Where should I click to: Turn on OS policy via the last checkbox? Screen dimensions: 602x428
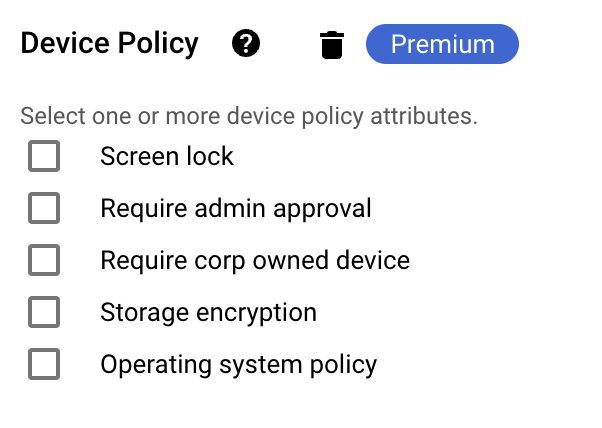(x=44, y=364)
